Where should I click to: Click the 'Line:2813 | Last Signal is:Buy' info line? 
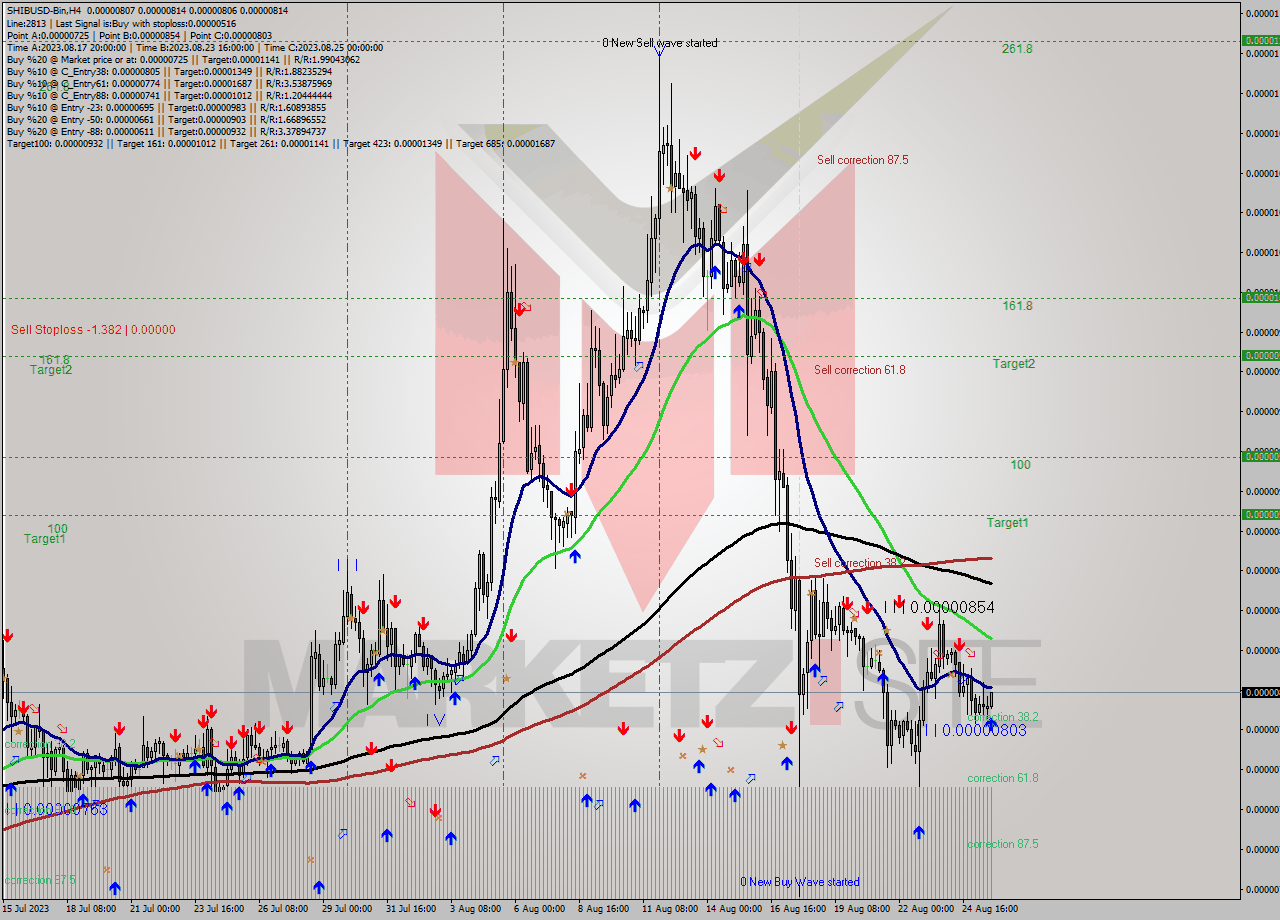(121, 23)
